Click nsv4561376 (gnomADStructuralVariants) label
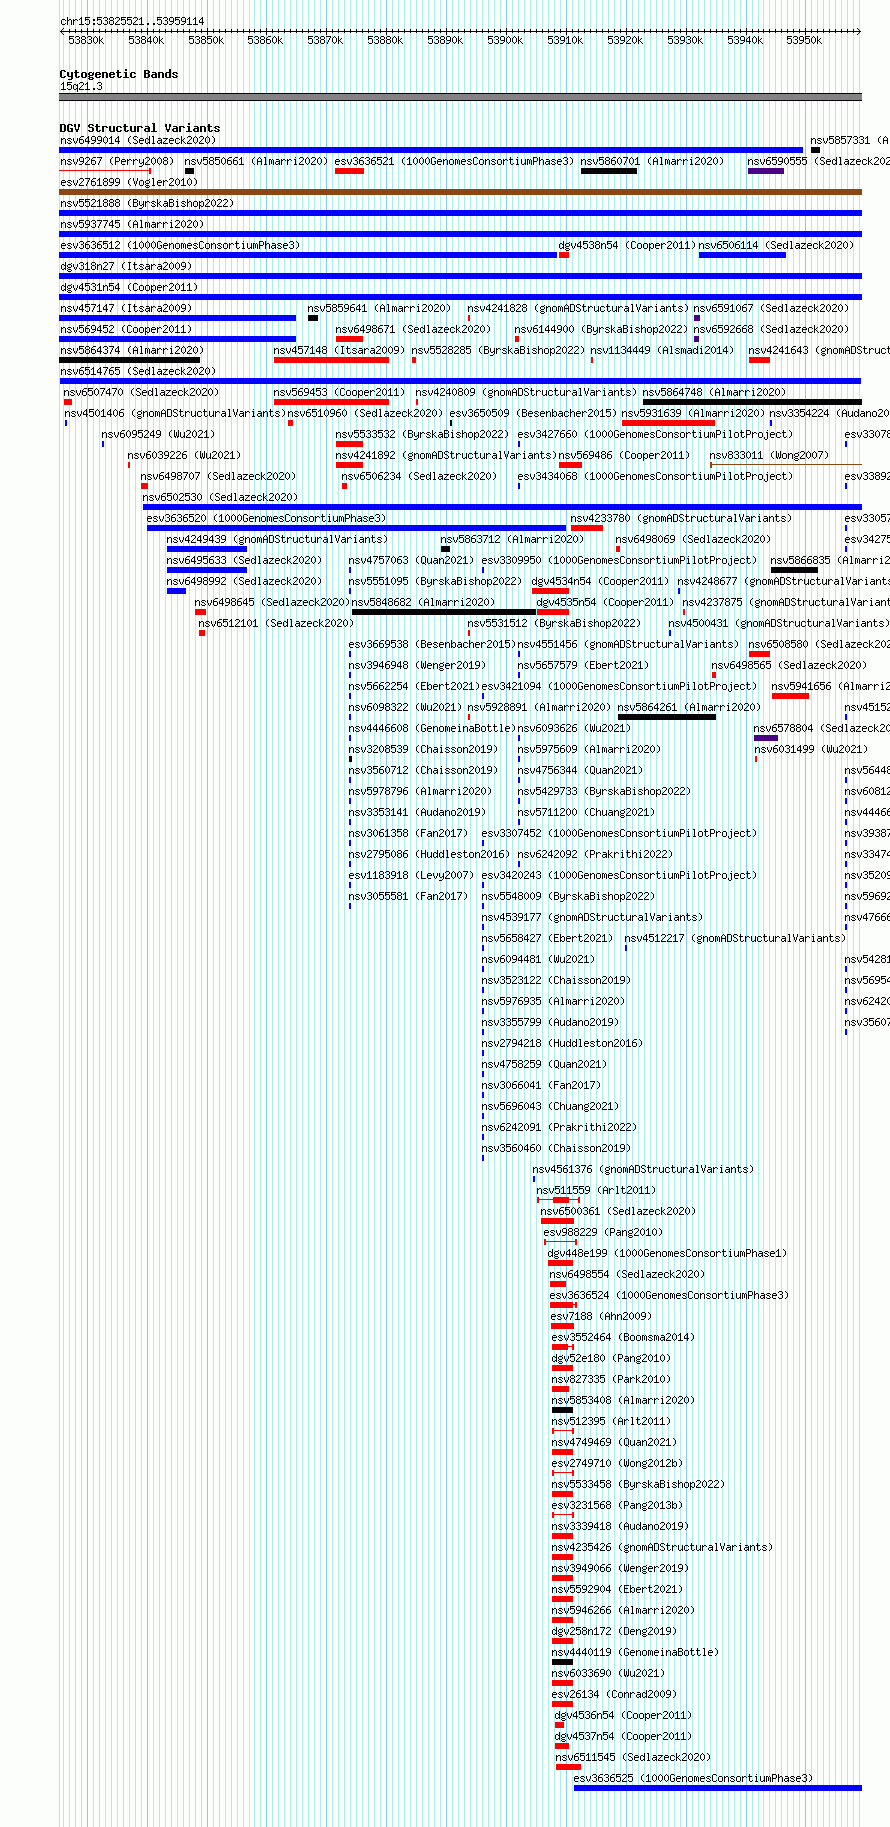 644,1169
